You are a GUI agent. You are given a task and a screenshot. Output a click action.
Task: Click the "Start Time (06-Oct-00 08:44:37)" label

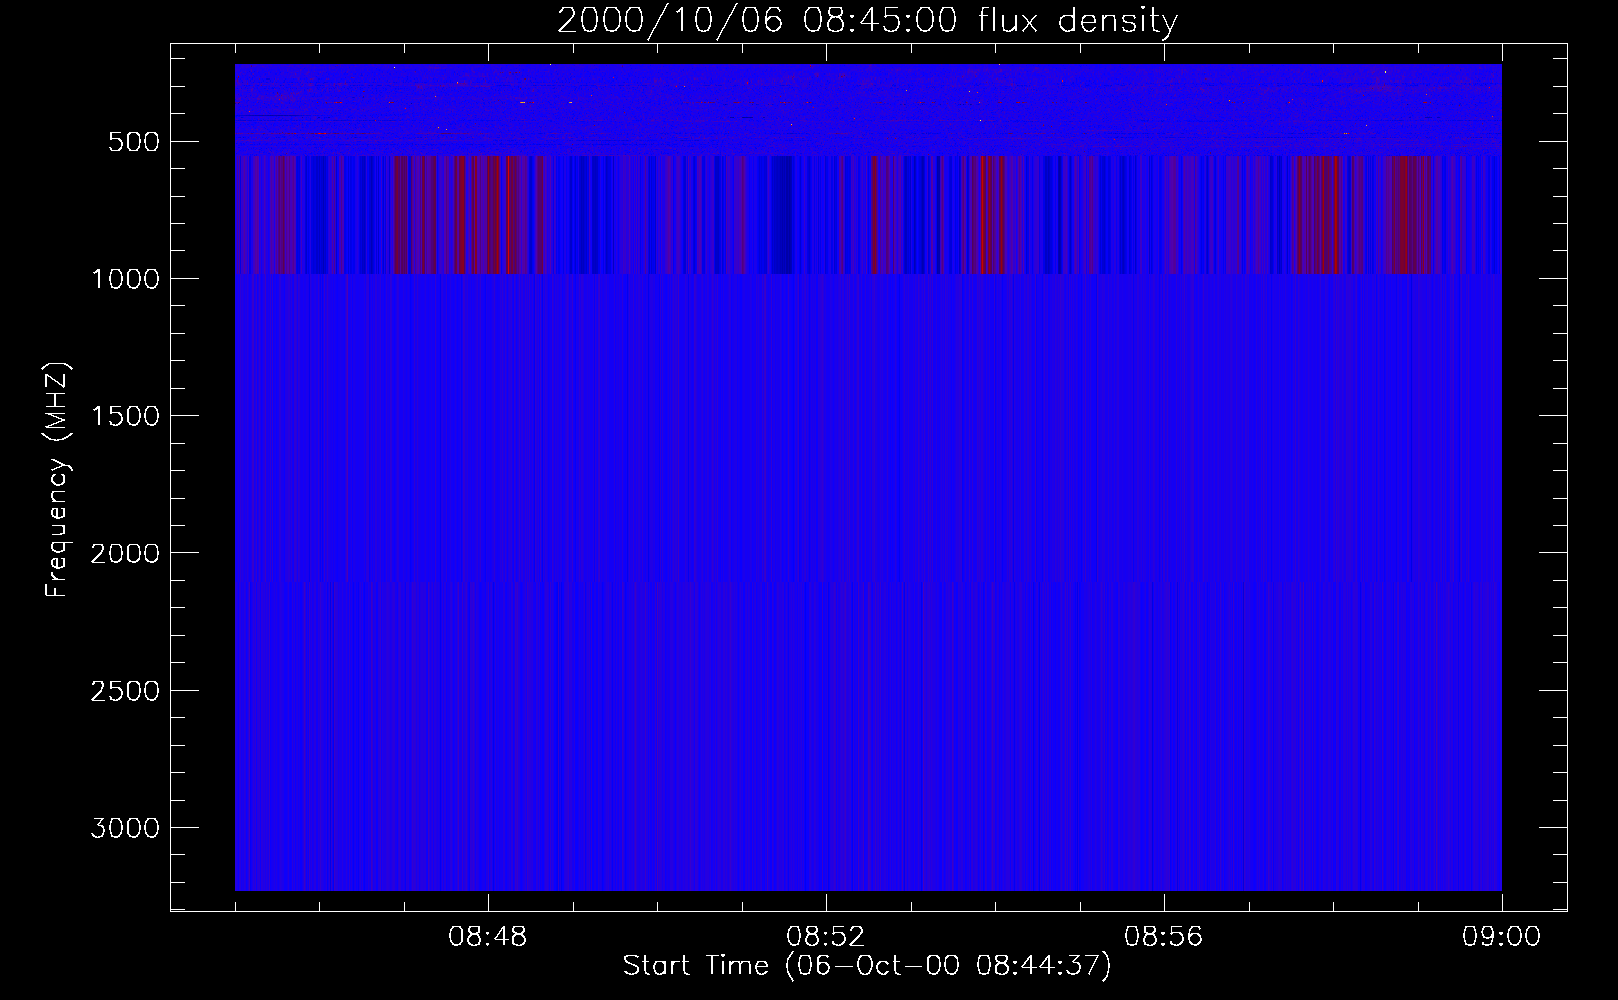867,966
